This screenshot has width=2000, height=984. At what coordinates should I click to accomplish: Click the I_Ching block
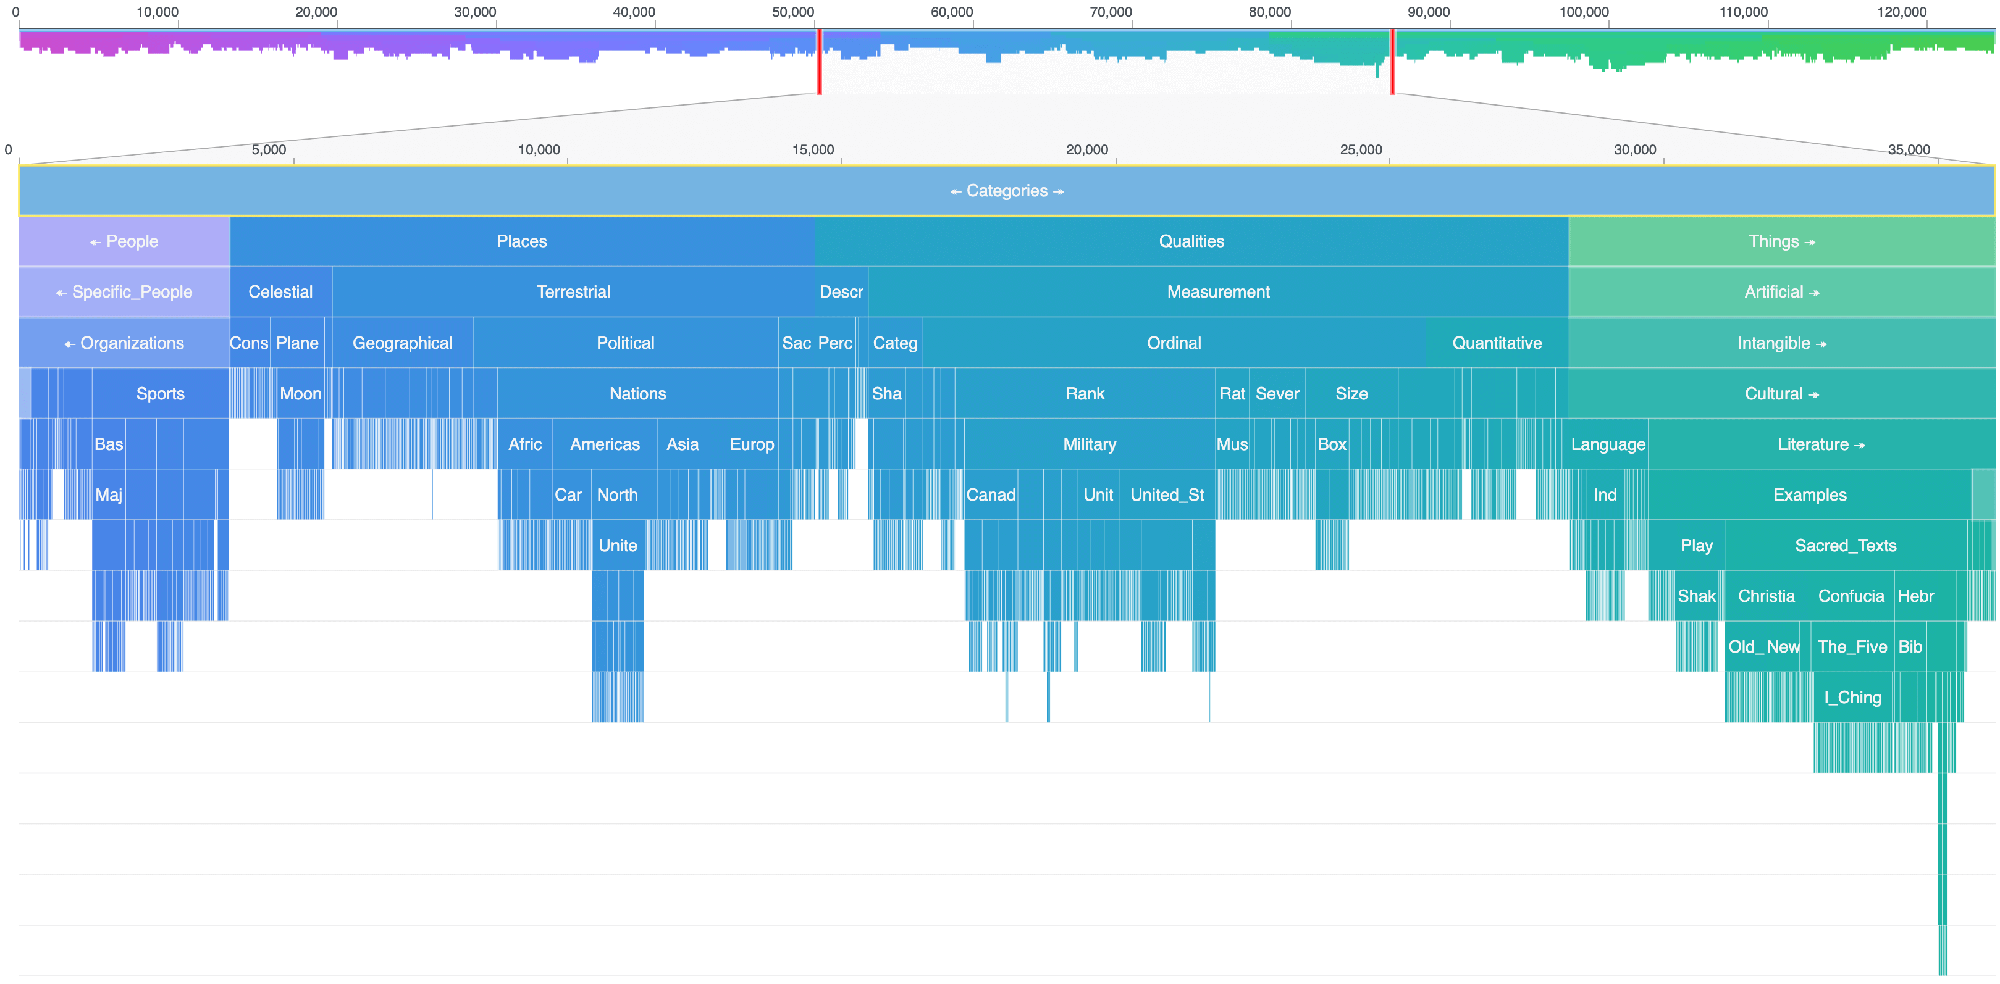1852,698
